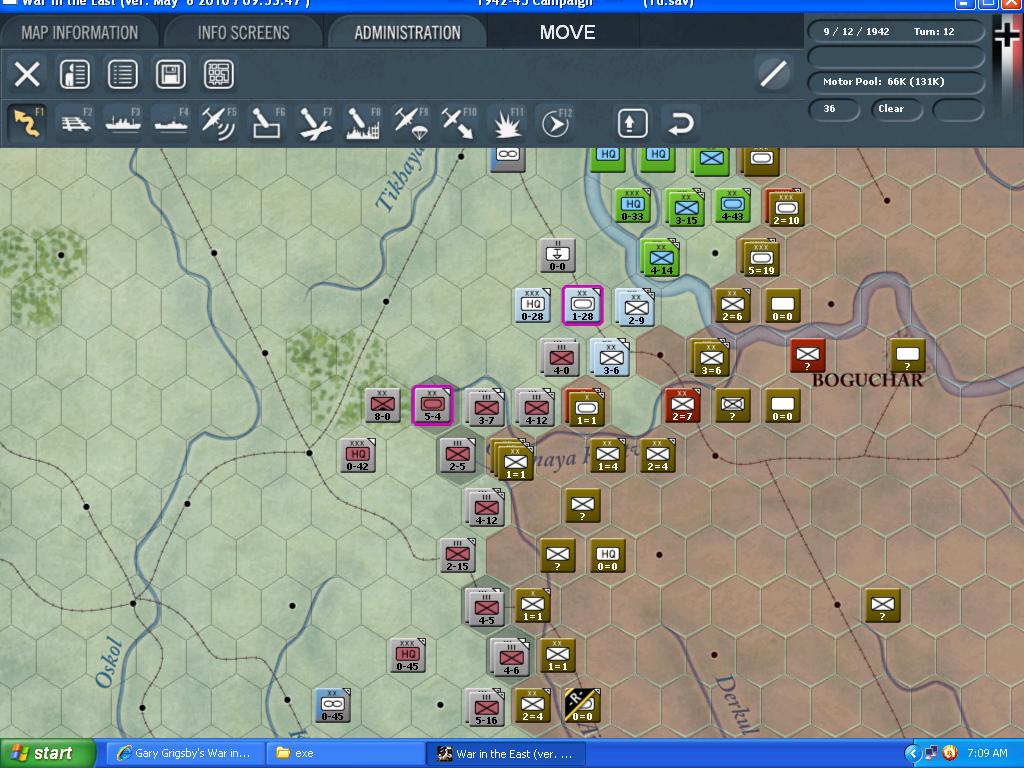
Task: Click the German cross flag icon
Action: coord(1006,34)
